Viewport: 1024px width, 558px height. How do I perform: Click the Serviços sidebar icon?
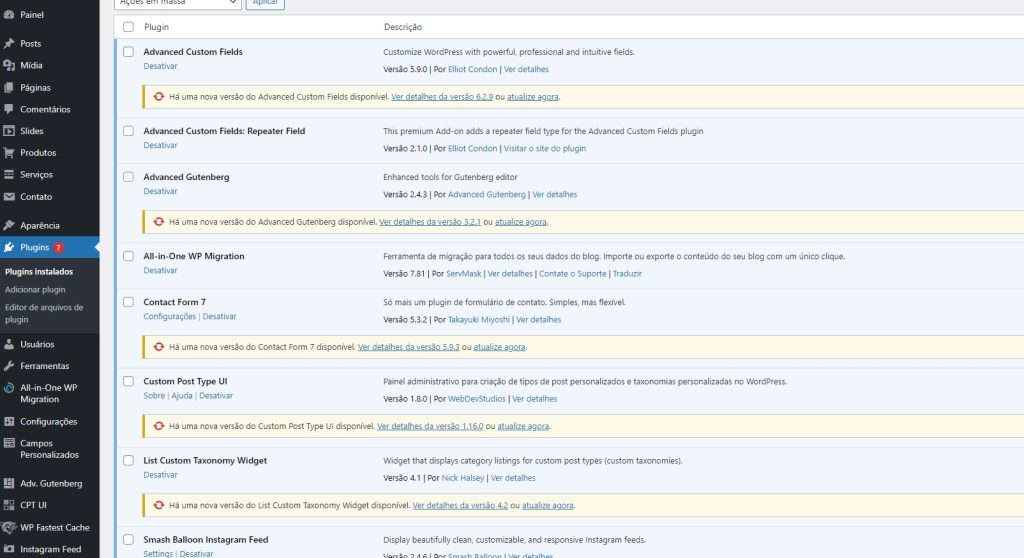point(8,174)
